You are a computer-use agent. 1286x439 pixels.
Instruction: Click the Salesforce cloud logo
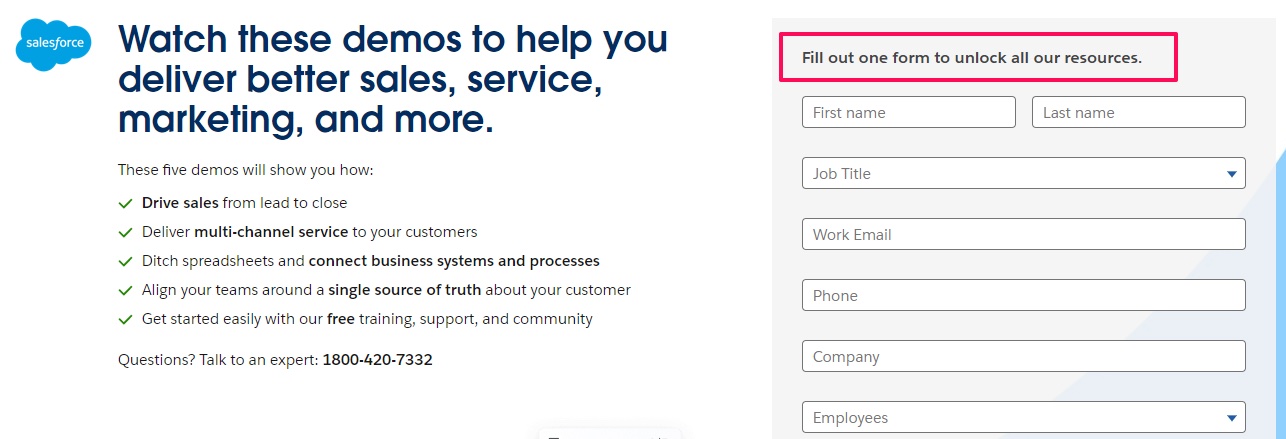pos(54,44)
